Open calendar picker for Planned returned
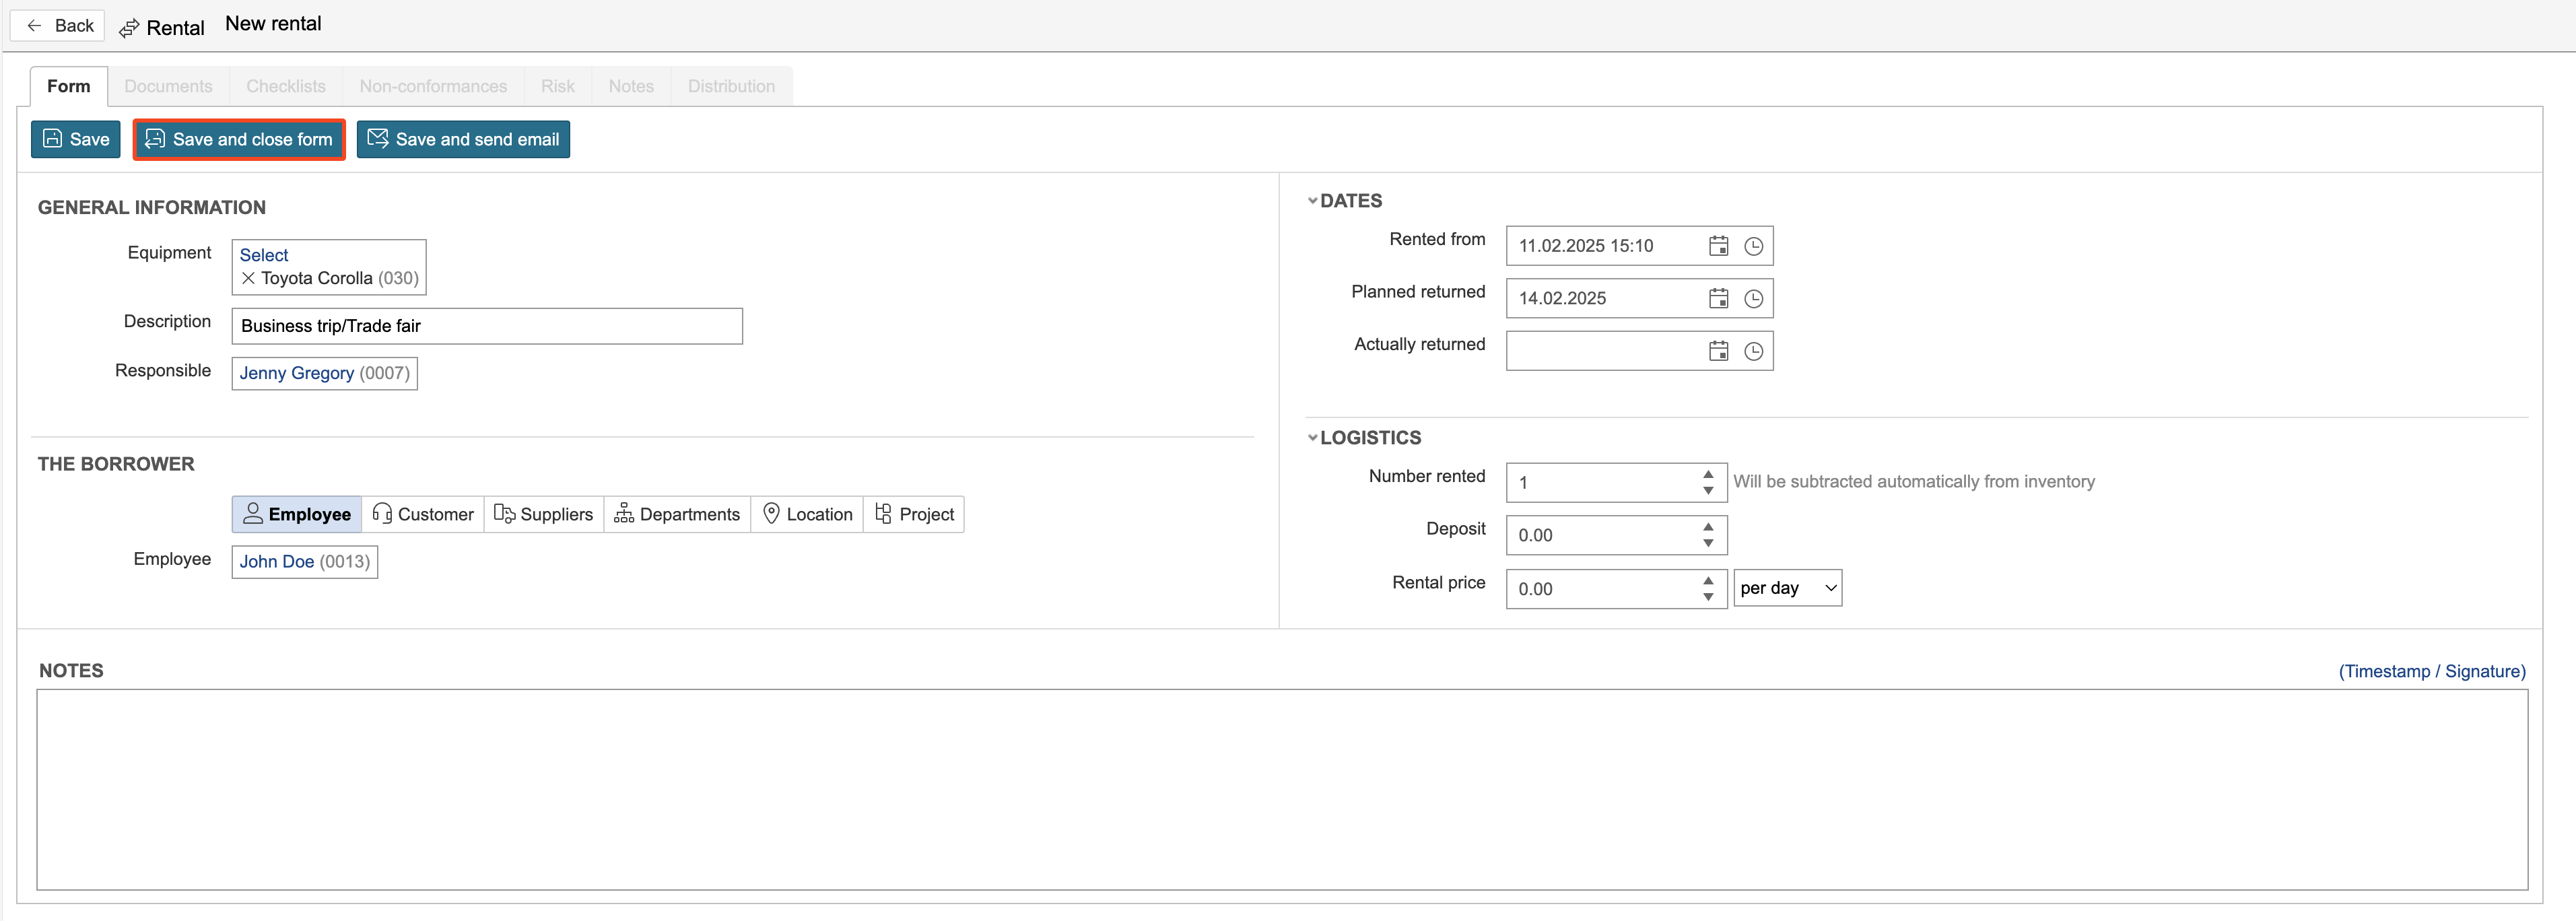Screen dimensions: 2576x921 1718,298
